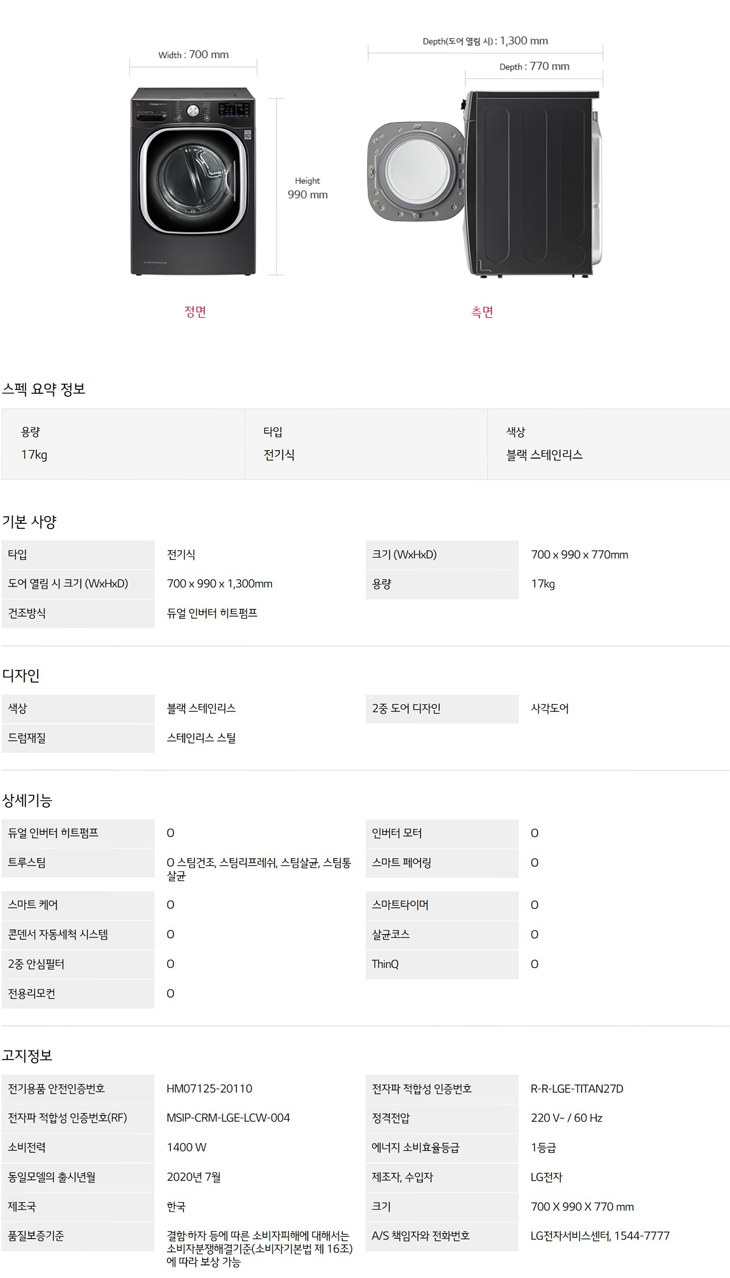Select the 타입 전기식 summary cell

click(365, 443)
